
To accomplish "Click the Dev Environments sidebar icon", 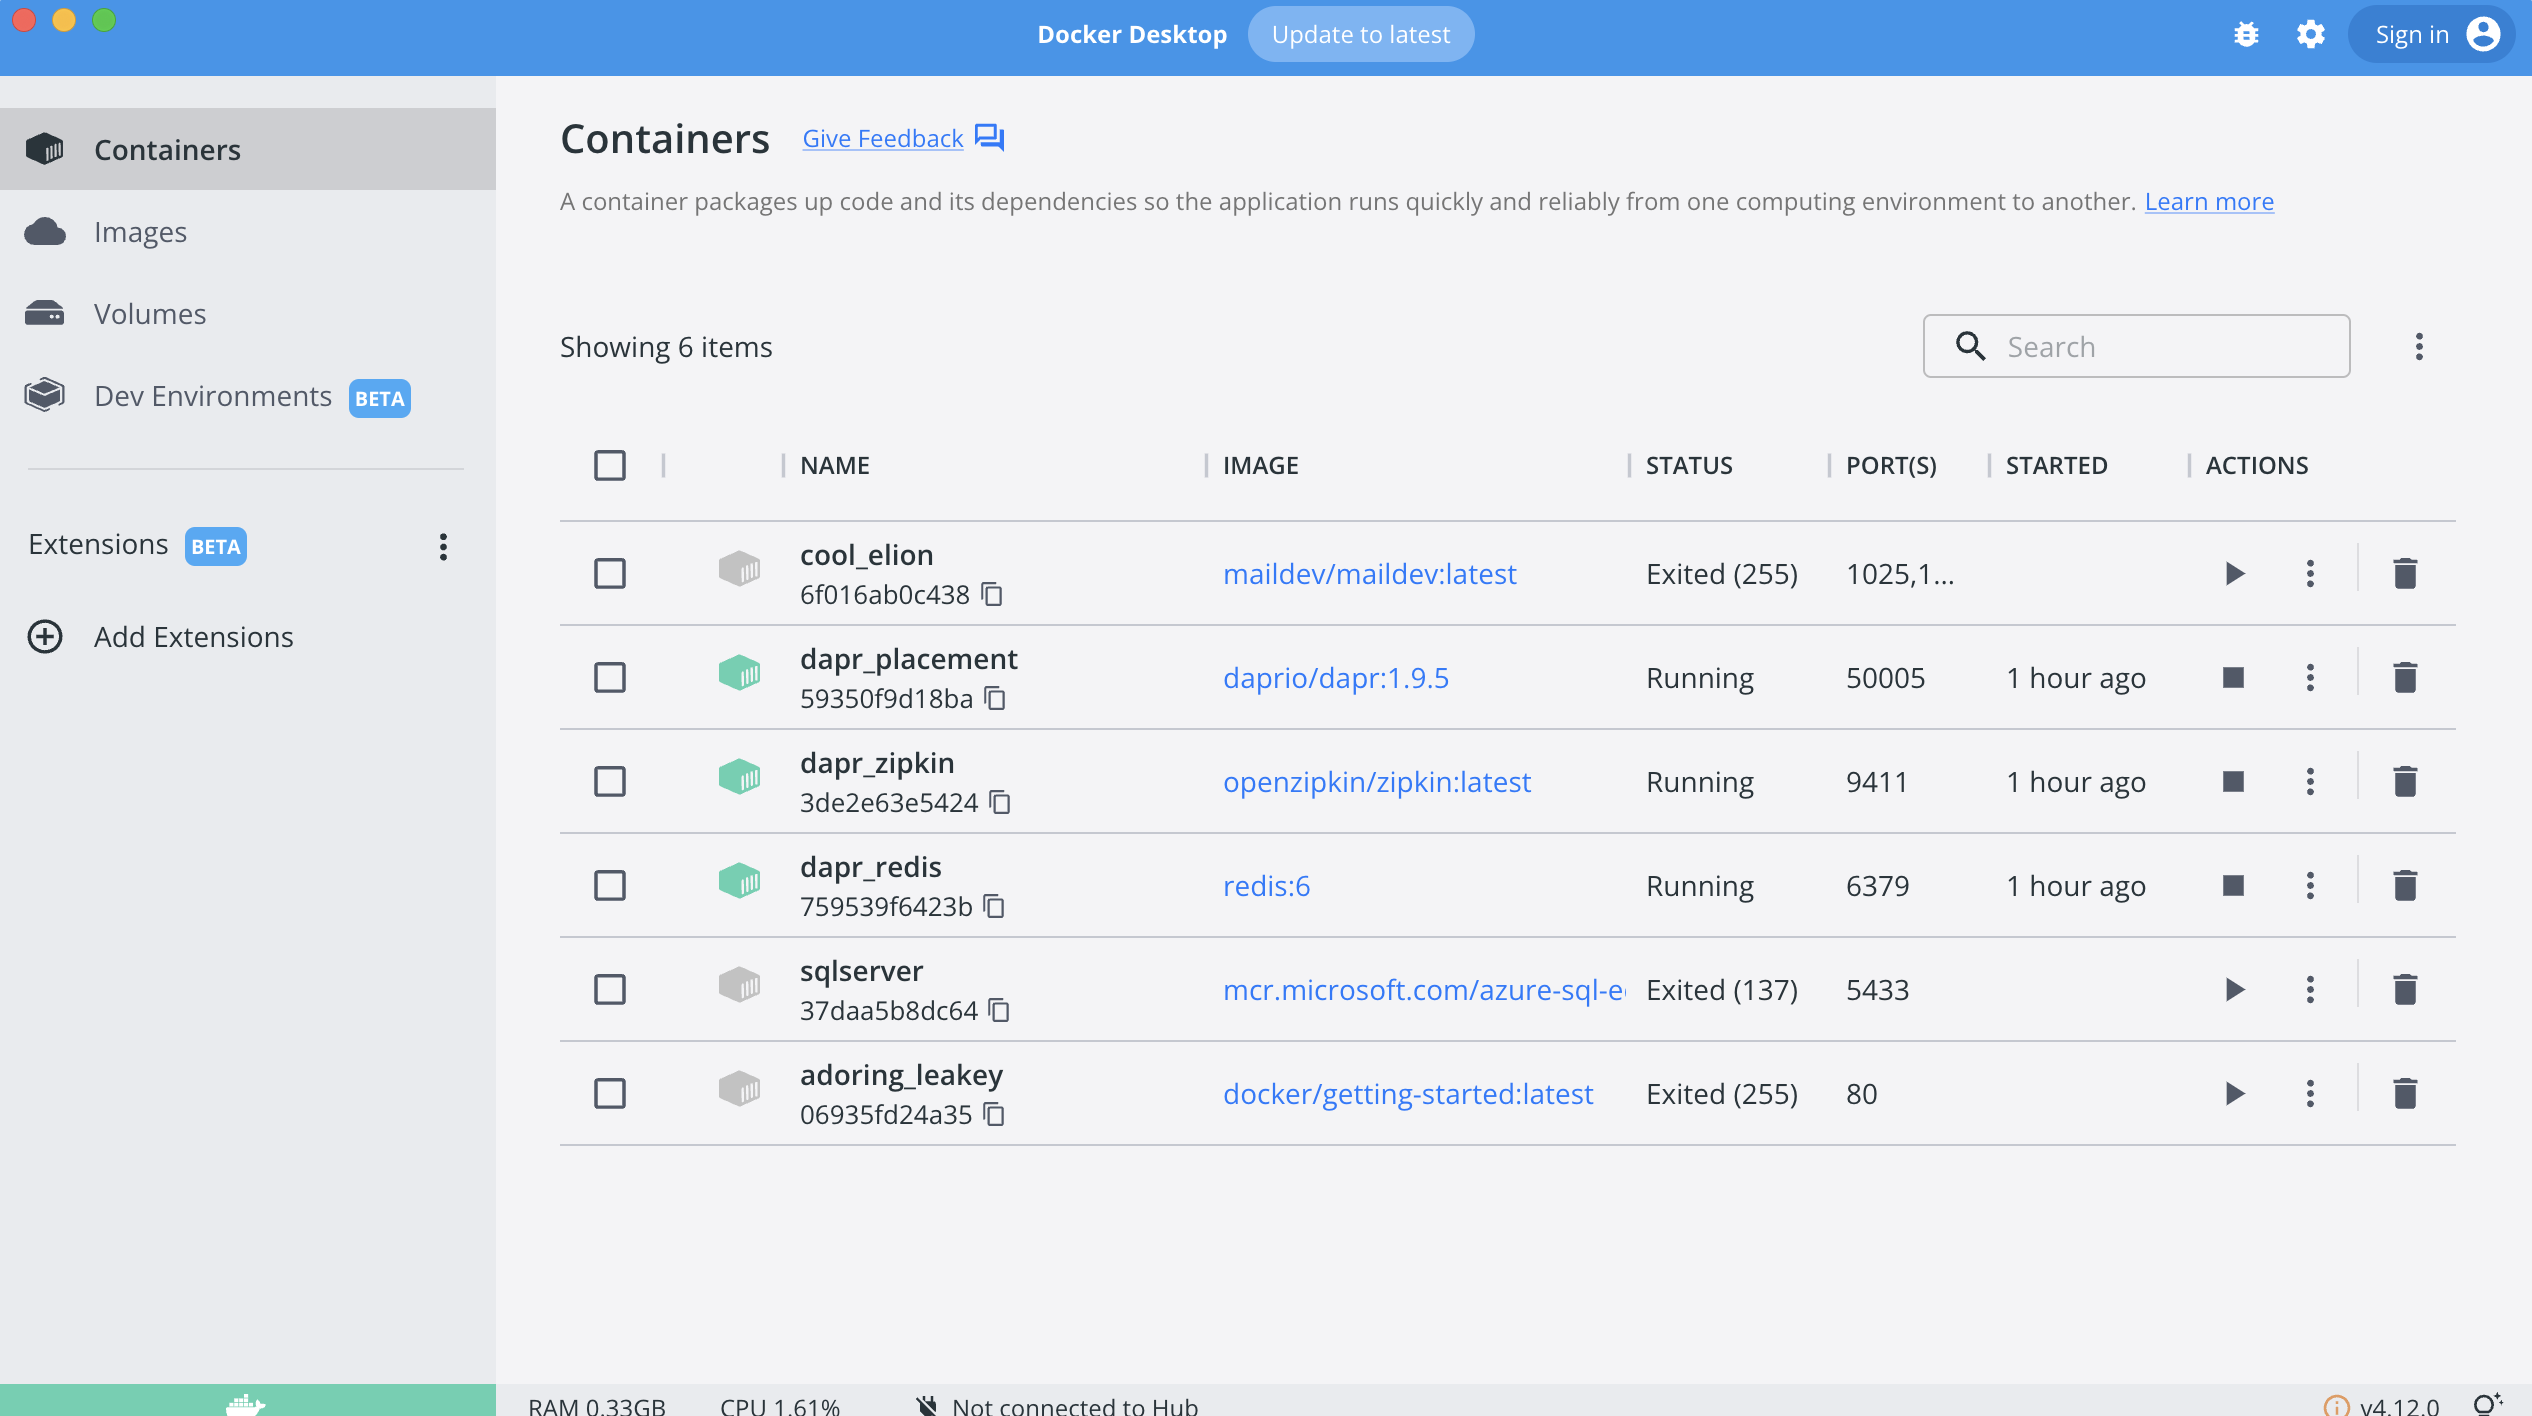I will (42, 395).
